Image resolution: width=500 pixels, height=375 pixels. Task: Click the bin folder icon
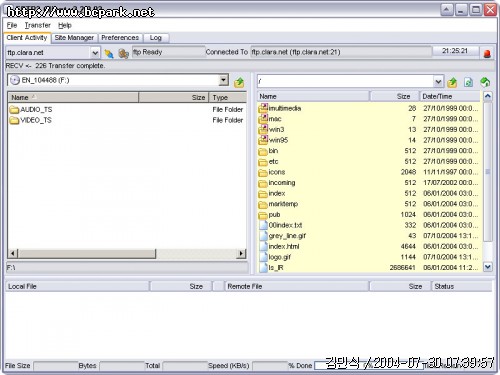click(263, 151)
